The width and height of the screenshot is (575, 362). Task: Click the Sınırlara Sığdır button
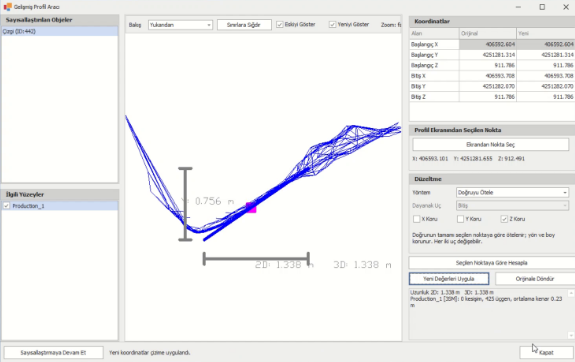click(x=244, y=25)
